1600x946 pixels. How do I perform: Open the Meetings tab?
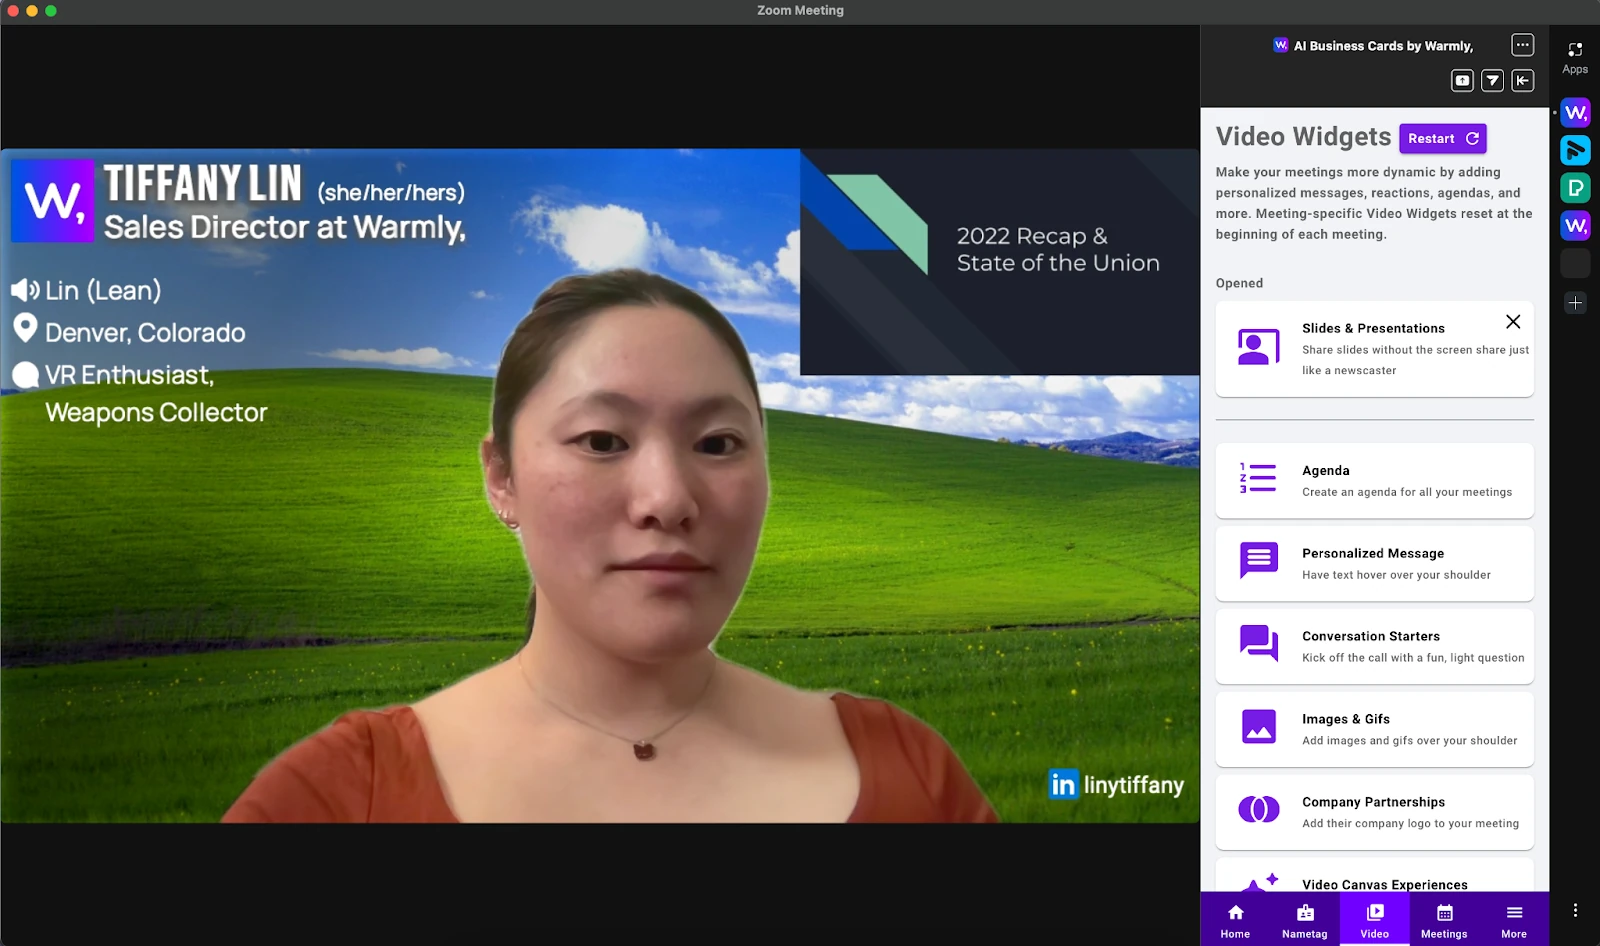1444,920
